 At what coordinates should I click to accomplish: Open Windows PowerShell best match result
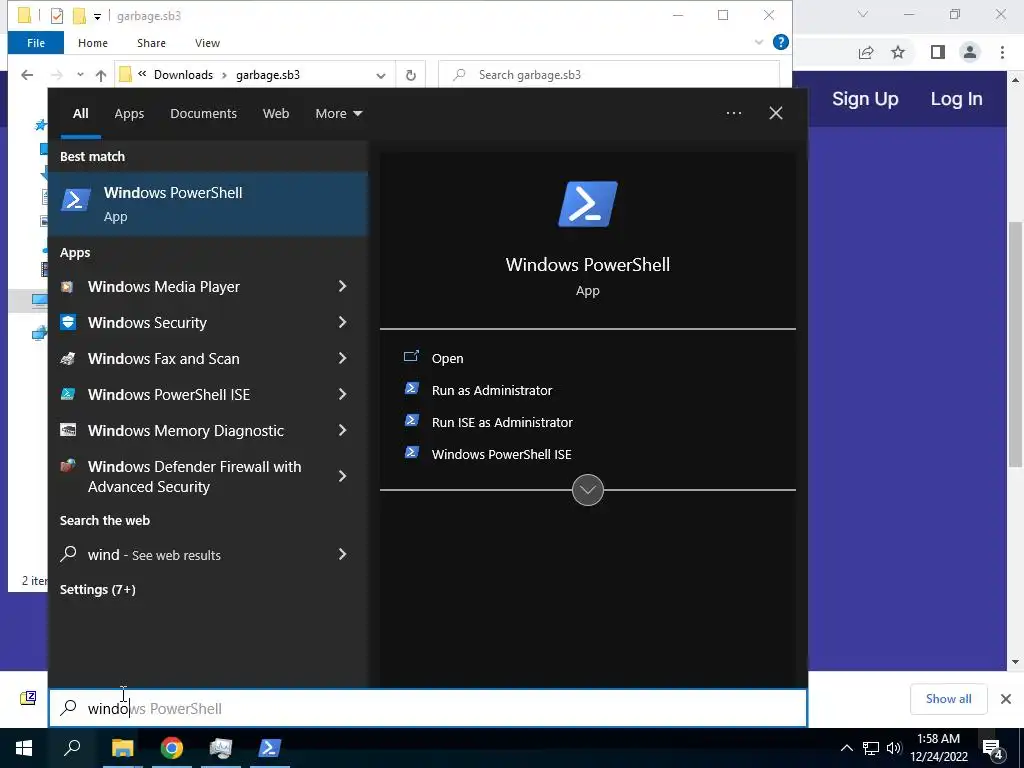(208, 204)
